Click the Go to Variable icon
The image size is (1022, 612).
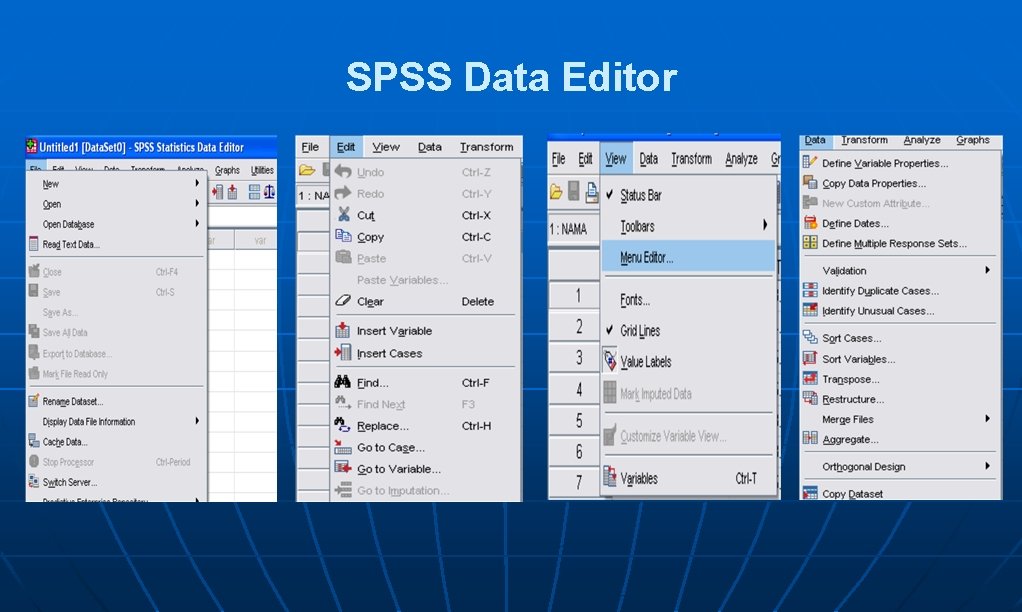(343, 468)
